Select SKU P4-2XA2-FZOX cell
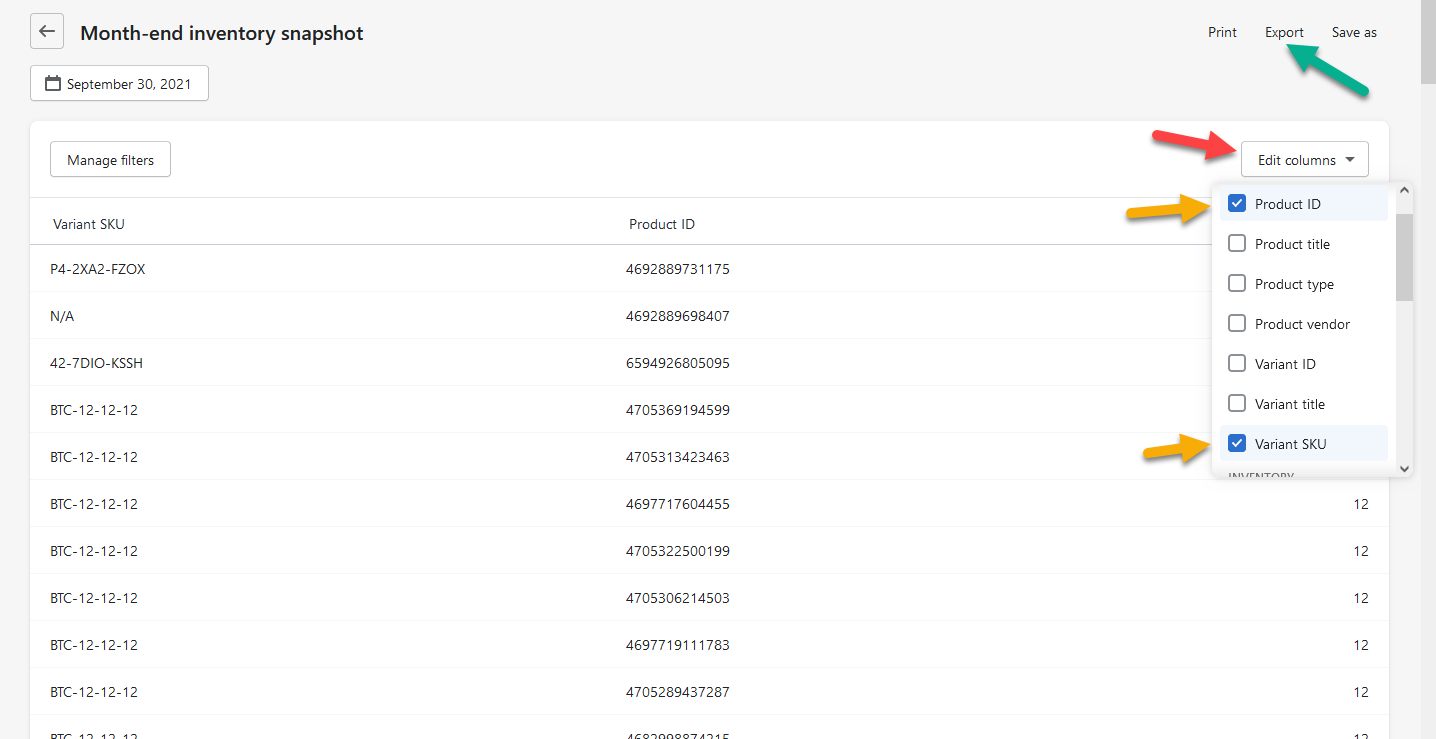The width and height of the screenshot is (1436, 739). (x=98, y=269)
